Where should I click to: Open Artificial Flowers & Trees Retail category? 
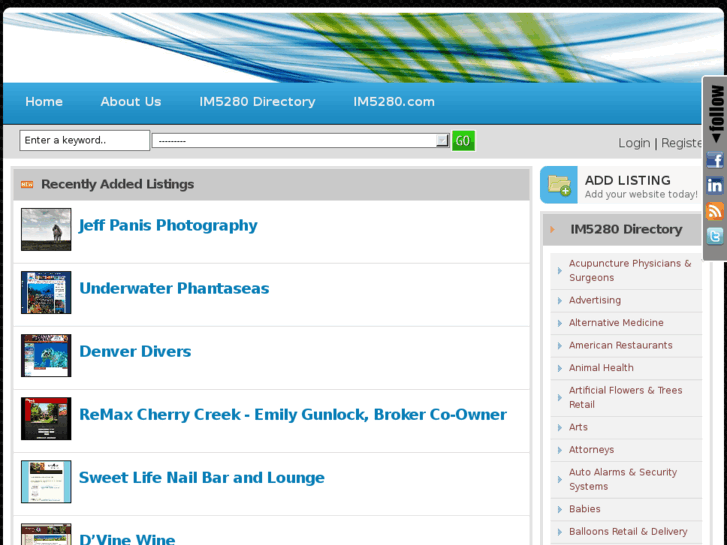click(x=625, y=398)
